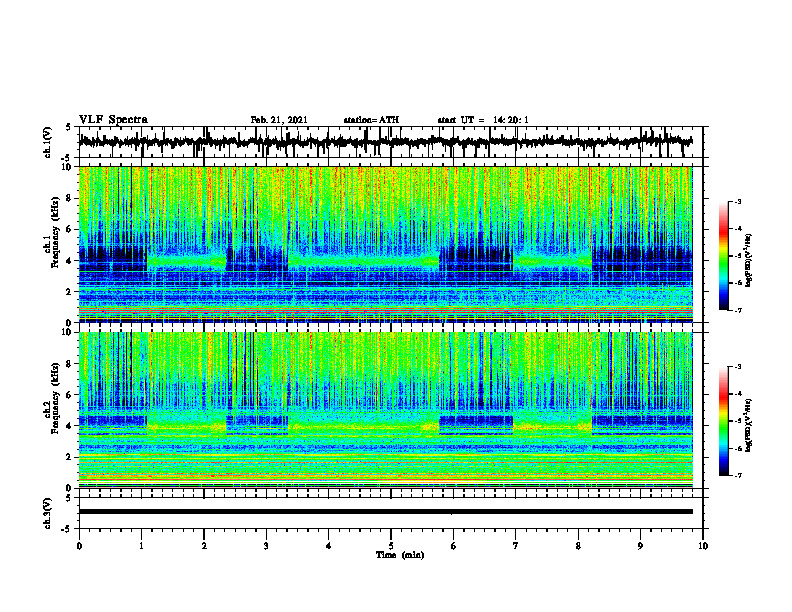Click the time axis tick label "0"
This screenshot has width=792, height=612.
(x=79, y=546)
